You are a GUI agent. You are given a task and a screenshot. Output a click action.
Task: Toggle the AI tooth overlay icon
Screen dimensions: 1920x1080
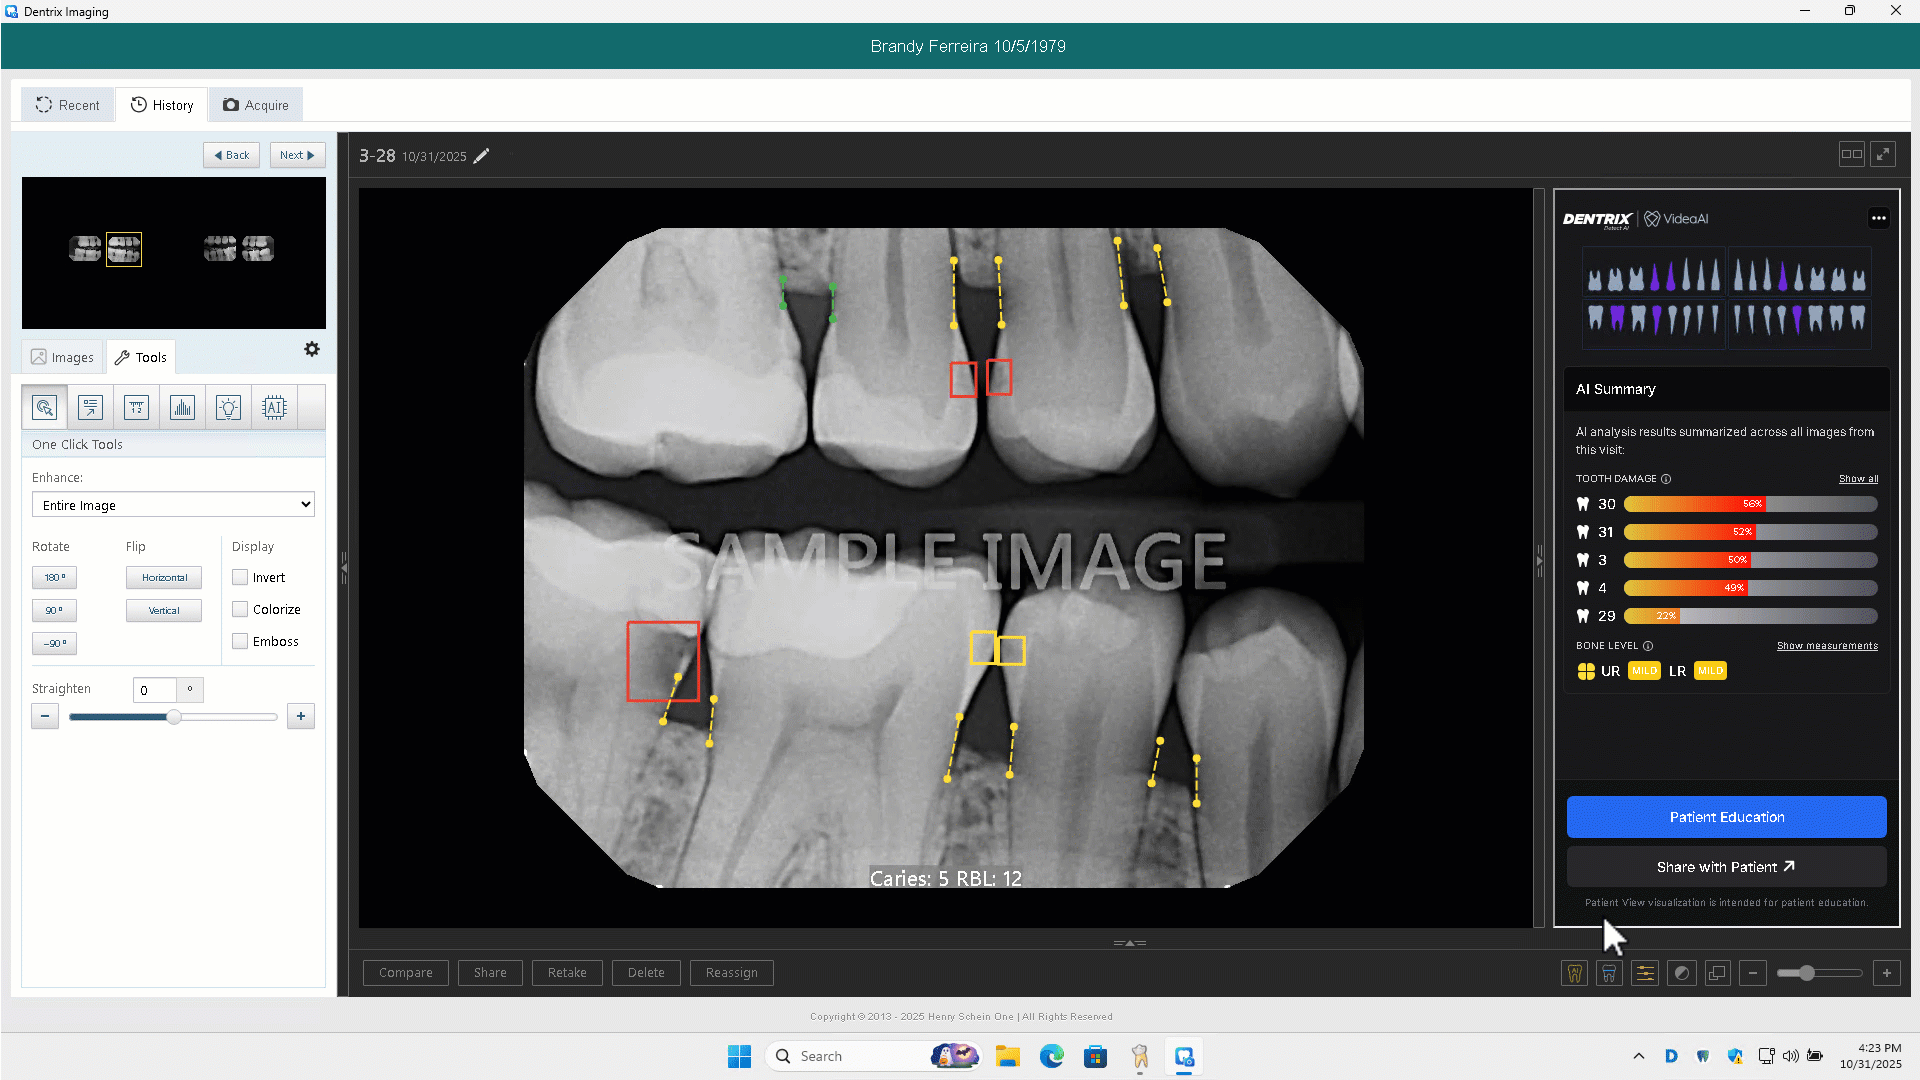click(x=1574, y=973)
